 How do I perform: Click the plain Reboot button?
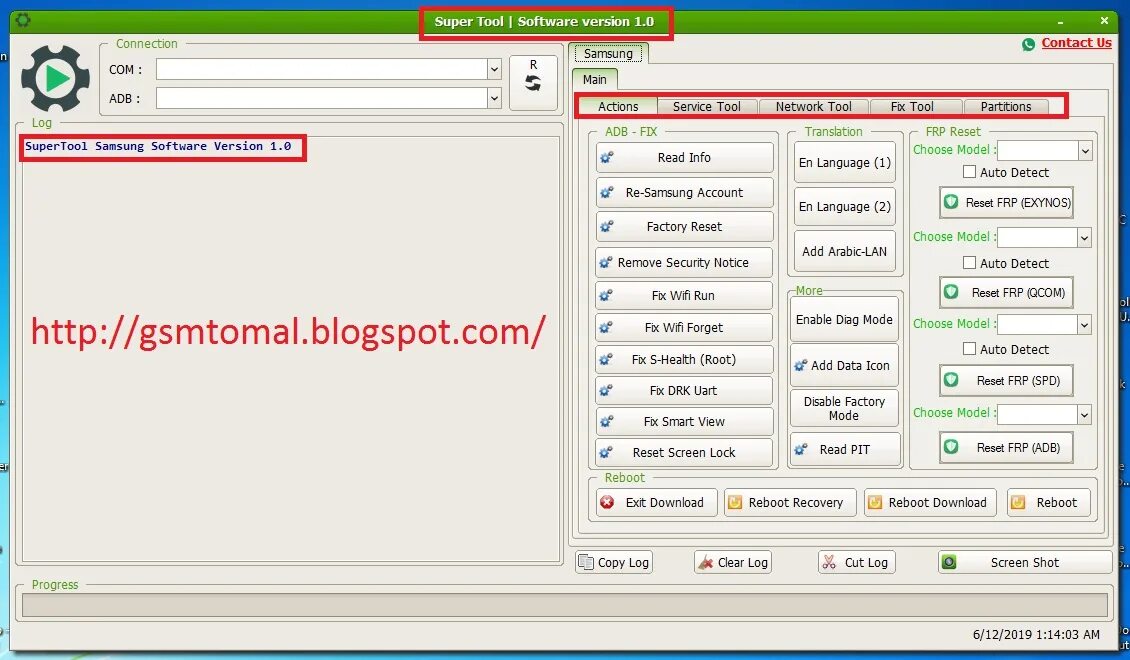coord(1048,502)
